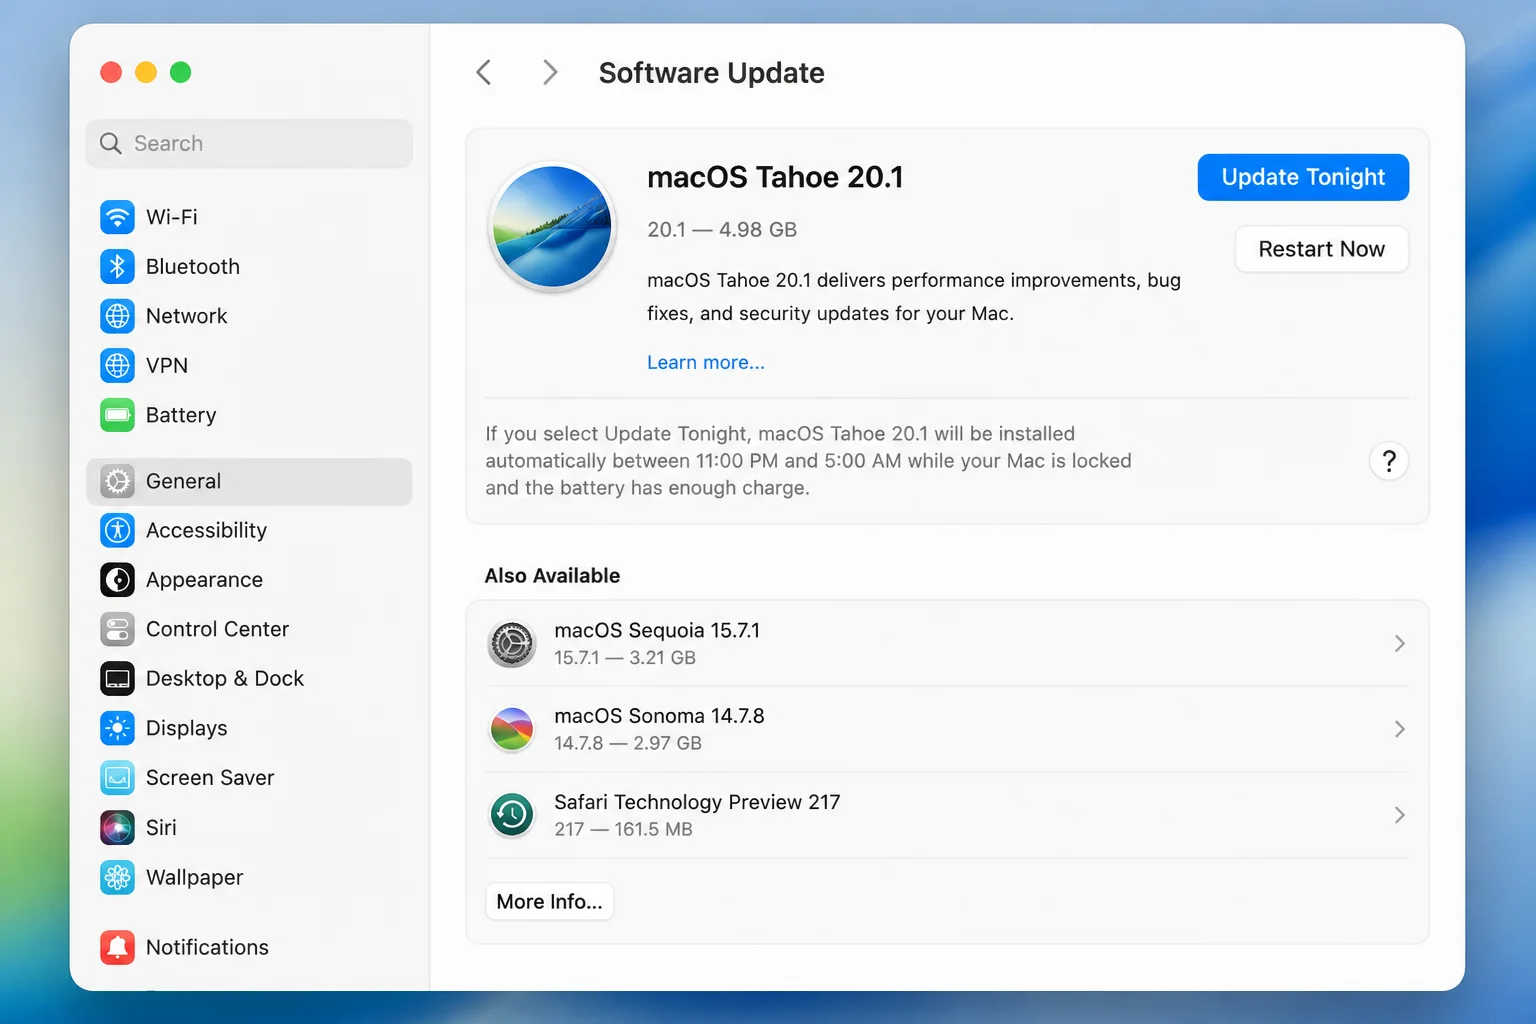Open help with the question mark button

tap(1389, 461)
